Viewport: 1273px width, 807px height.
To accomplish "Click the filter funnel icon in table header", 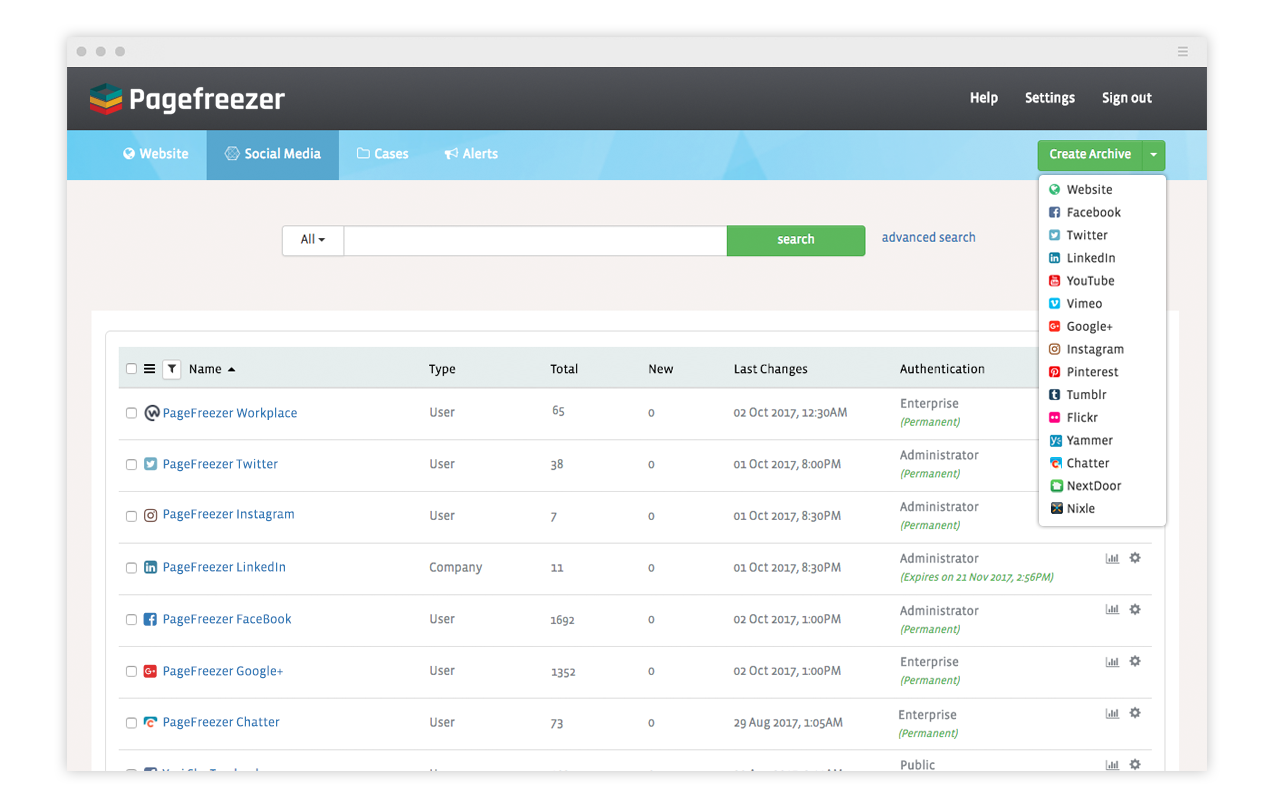I will click(x=172, y=369).
